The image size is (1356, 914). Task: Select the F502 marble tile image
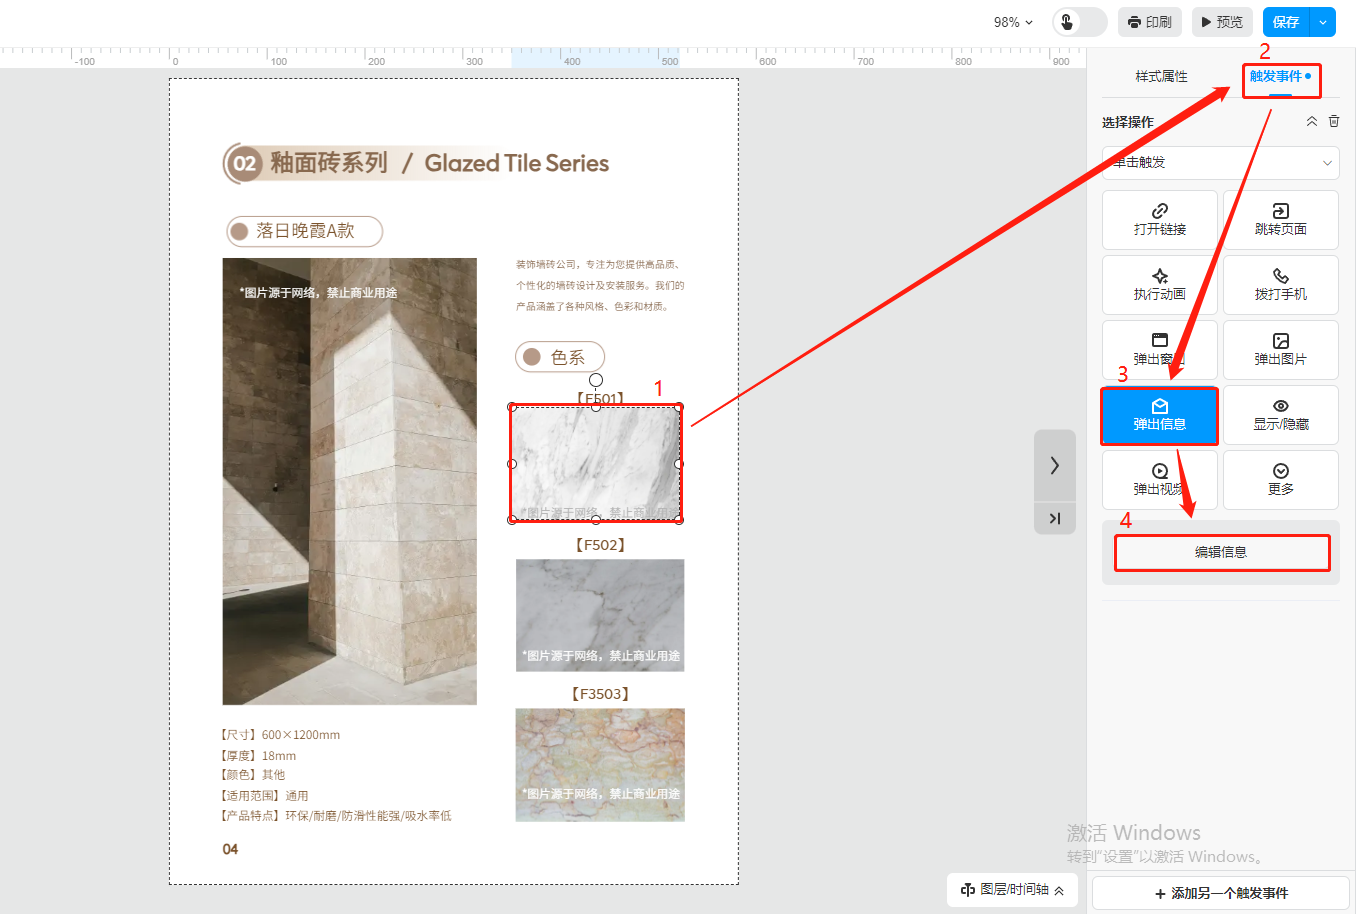600,614
